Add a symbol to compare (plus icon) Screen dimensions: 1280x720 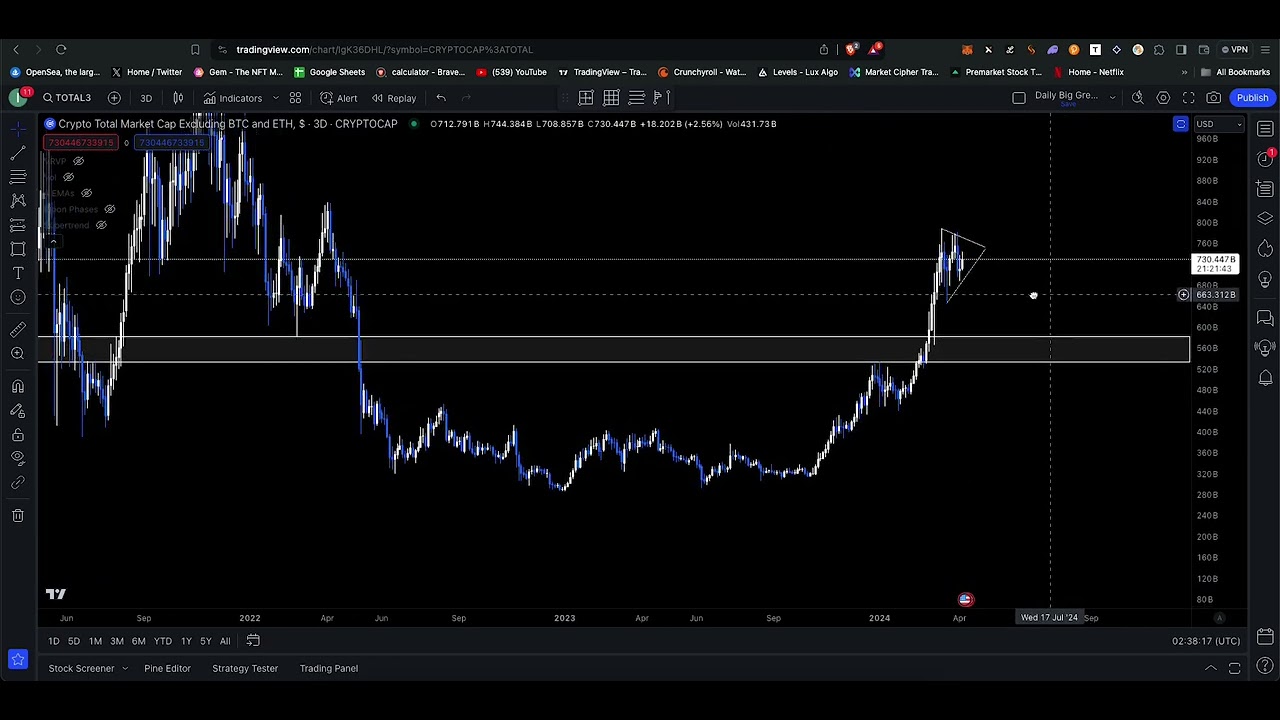click(114, 98)
